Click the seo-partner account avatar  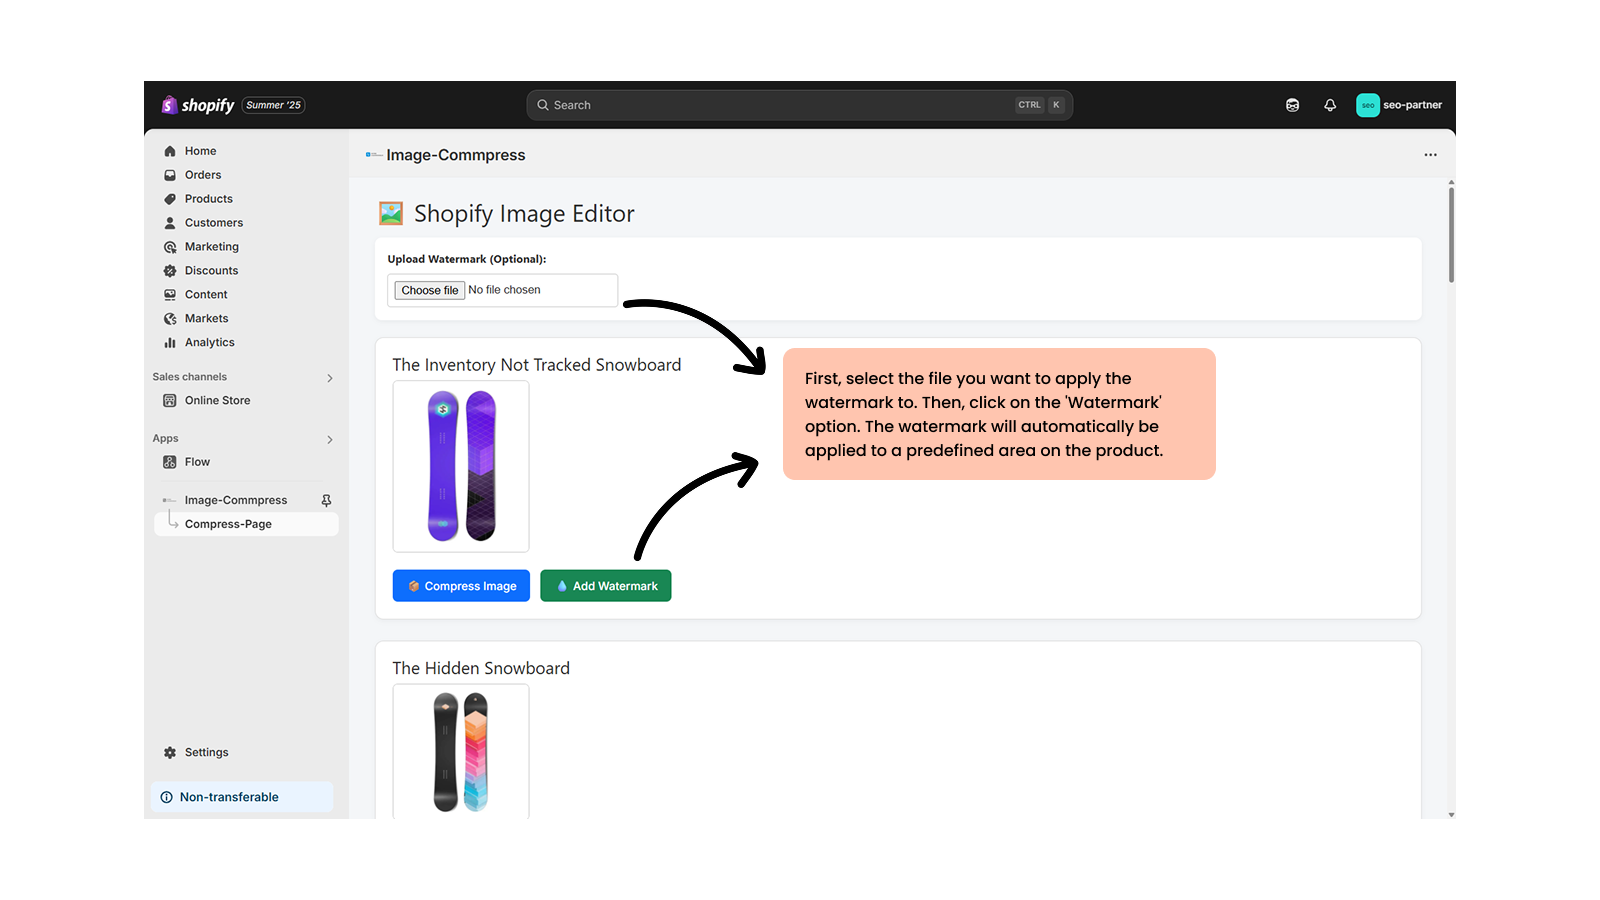point(1367,105)
